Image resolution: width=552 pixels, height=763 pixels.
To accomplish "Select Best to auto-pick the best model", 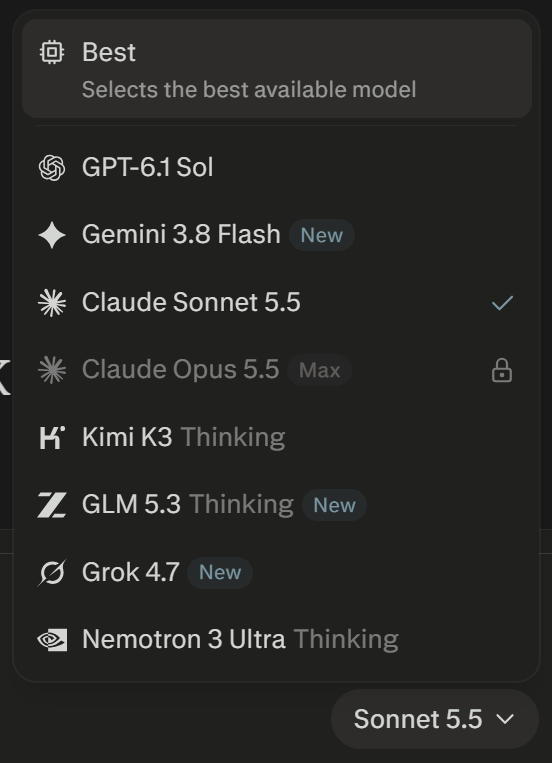I will [276, 69].
